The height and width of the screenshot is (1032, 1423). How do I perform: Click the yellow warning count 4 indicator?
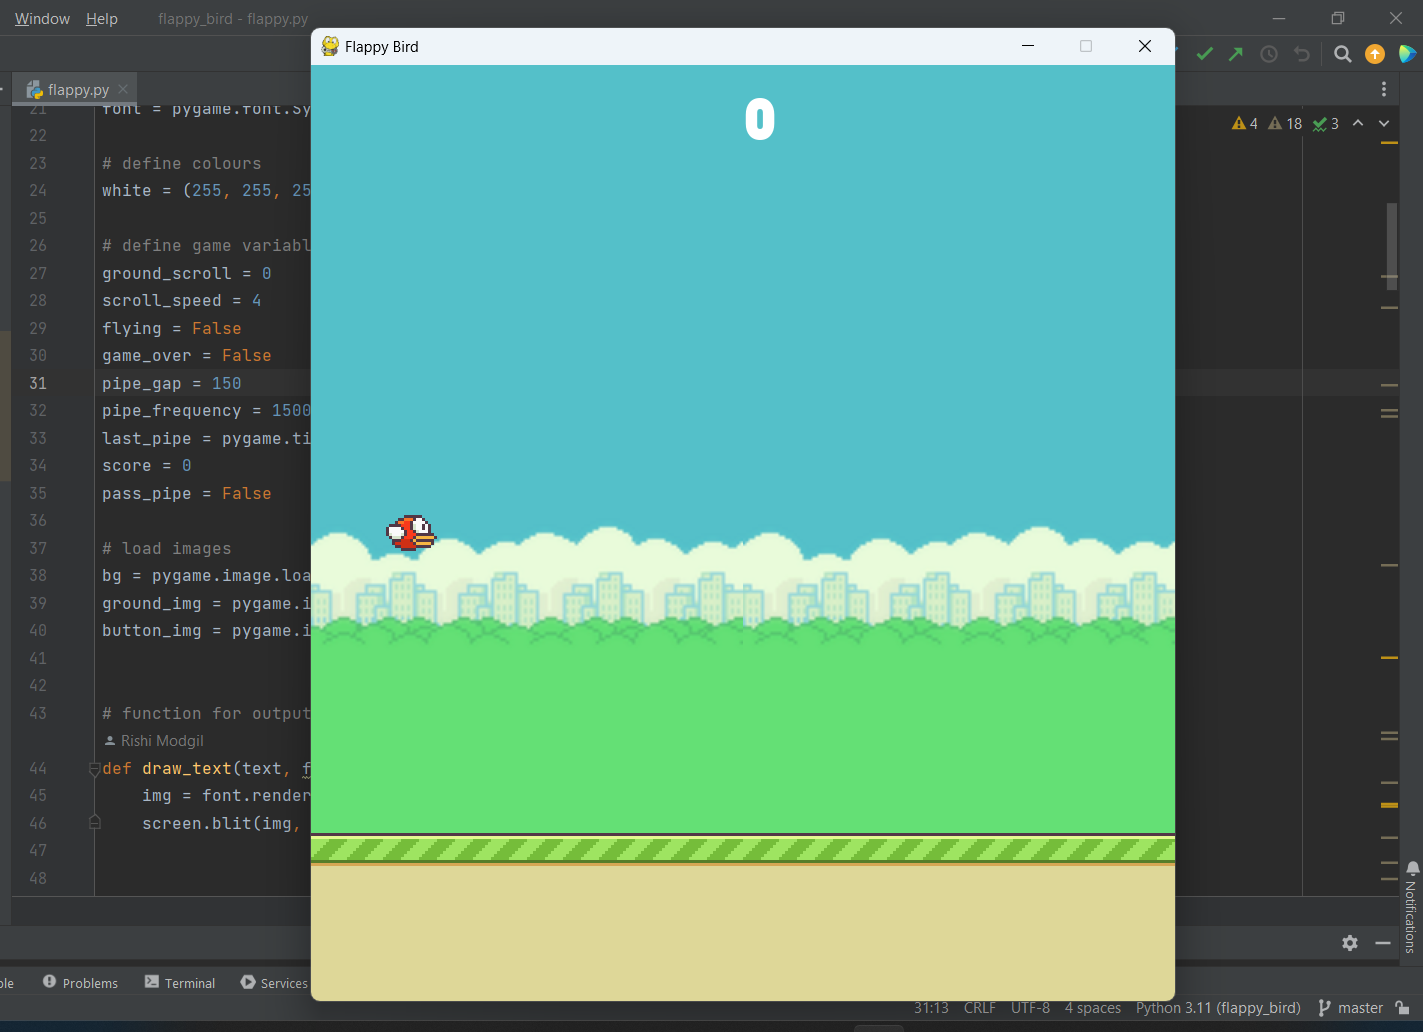point(1245,124)
